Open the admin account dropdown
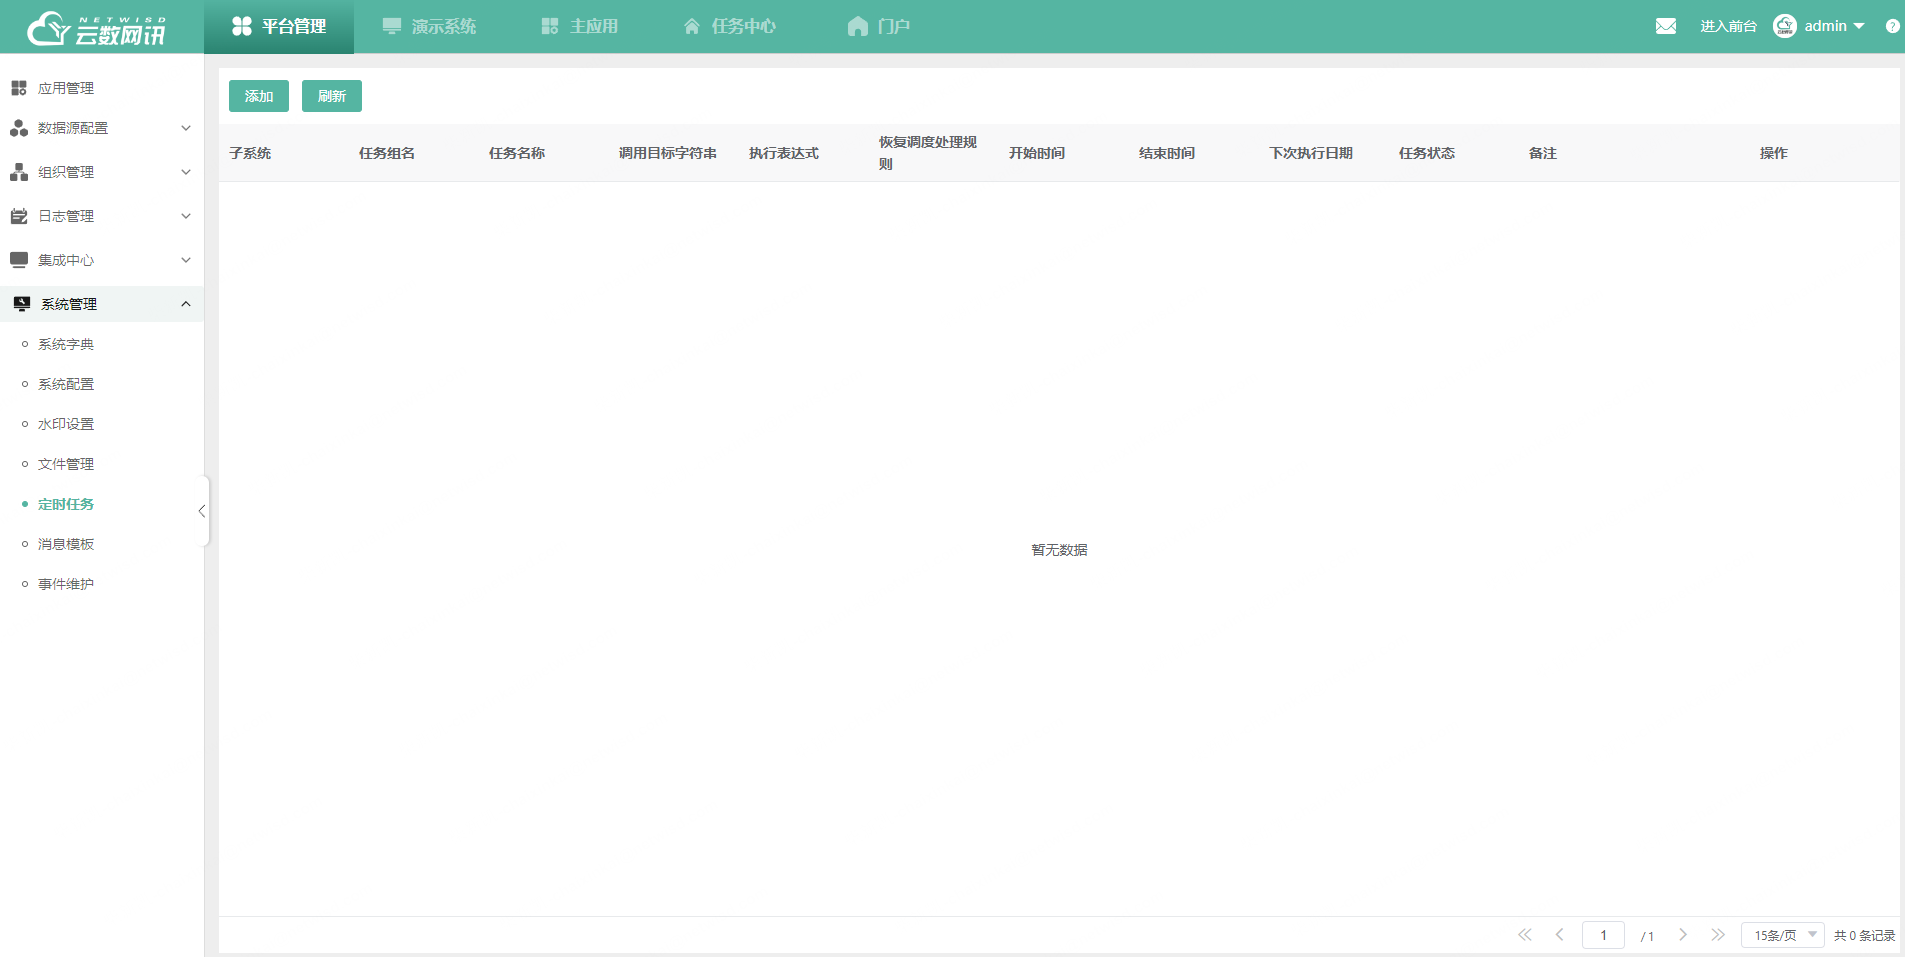1905x957 pixels. point(1858,26)
